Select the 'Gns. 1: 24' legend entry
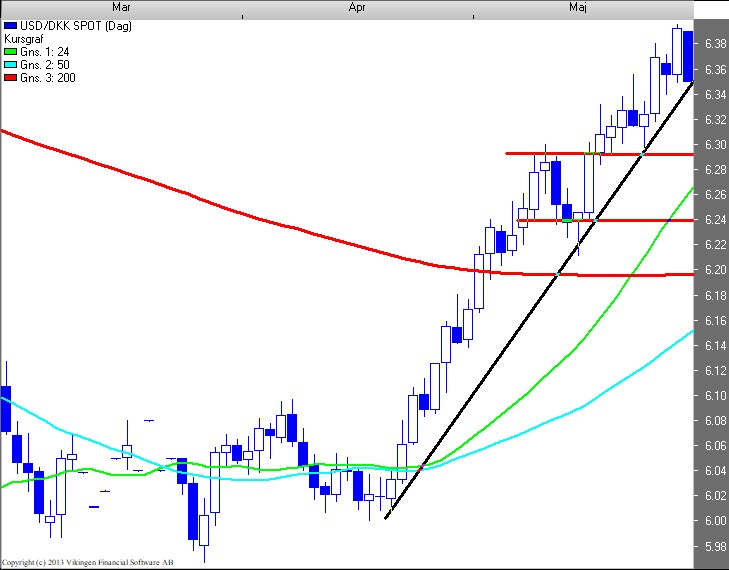This screenshot has width=729, height=570. pyautogui.click(x=45, y=52)
